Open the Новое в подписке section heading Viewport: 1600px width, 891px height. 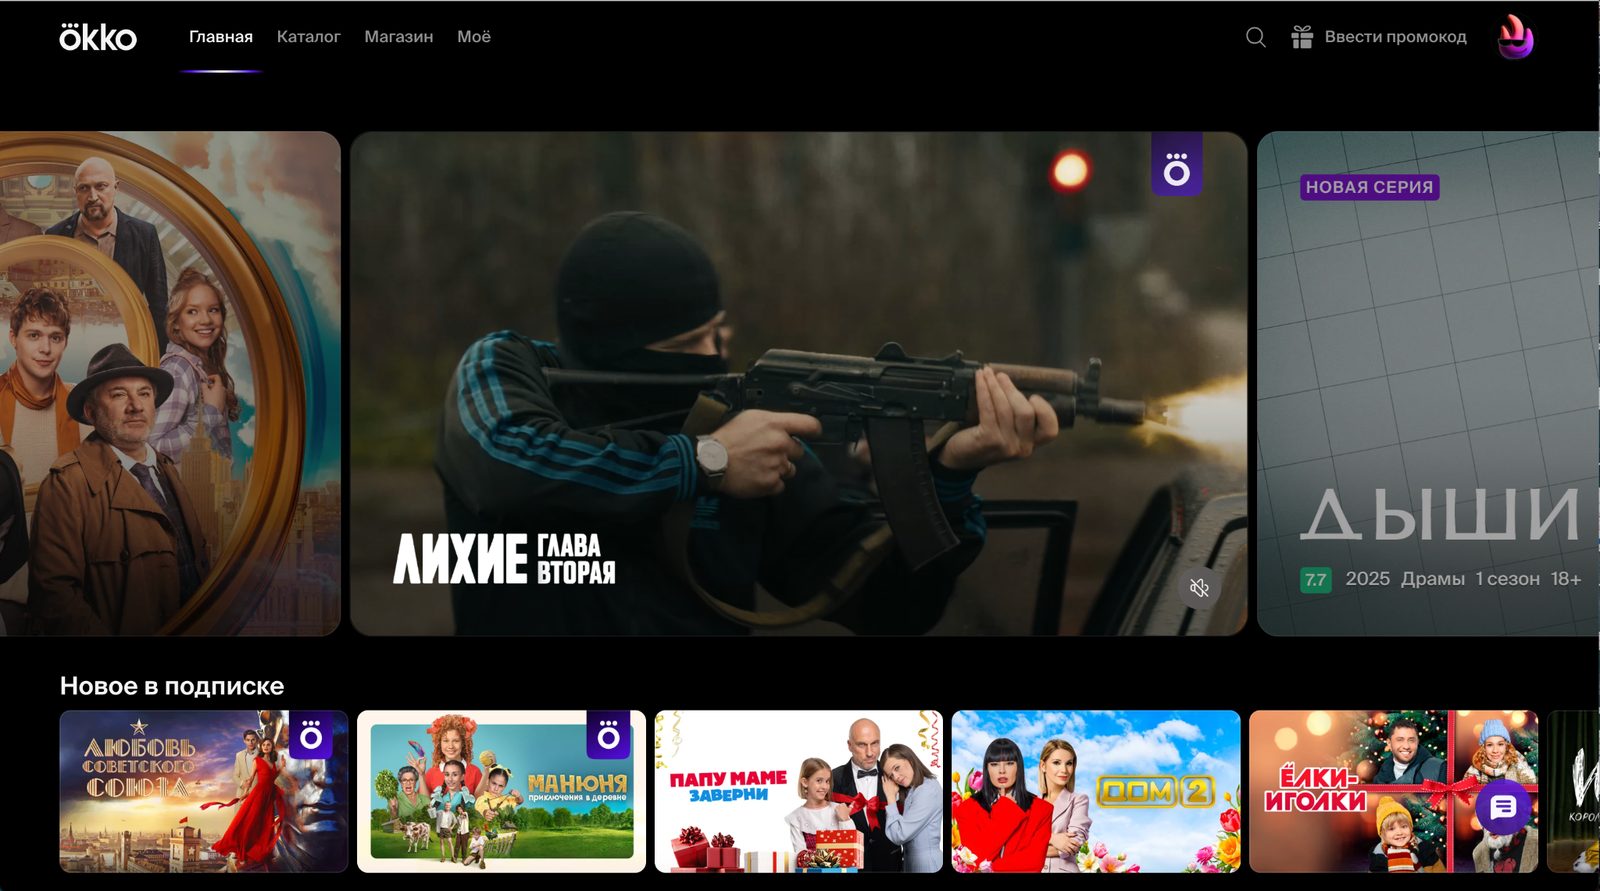click(172, 686)
